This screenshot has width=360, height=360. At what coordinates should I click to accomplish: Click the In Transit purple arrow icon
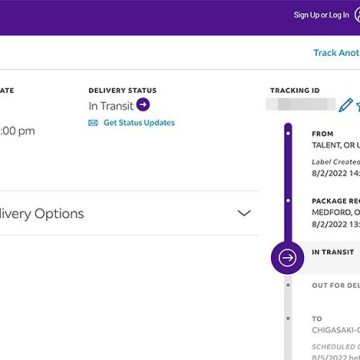coord(143,105)
